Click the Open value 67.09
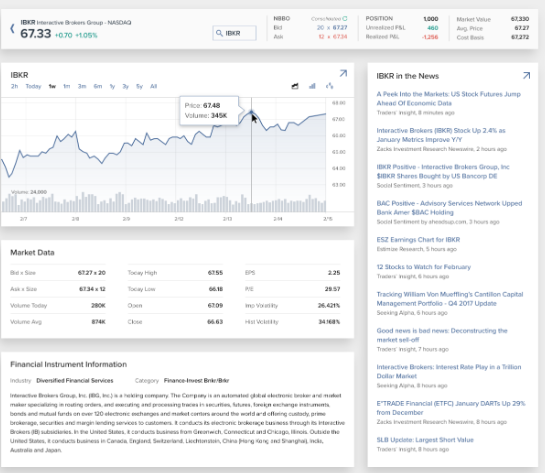This screenshot has width=545, height=473. coord(215,305)
